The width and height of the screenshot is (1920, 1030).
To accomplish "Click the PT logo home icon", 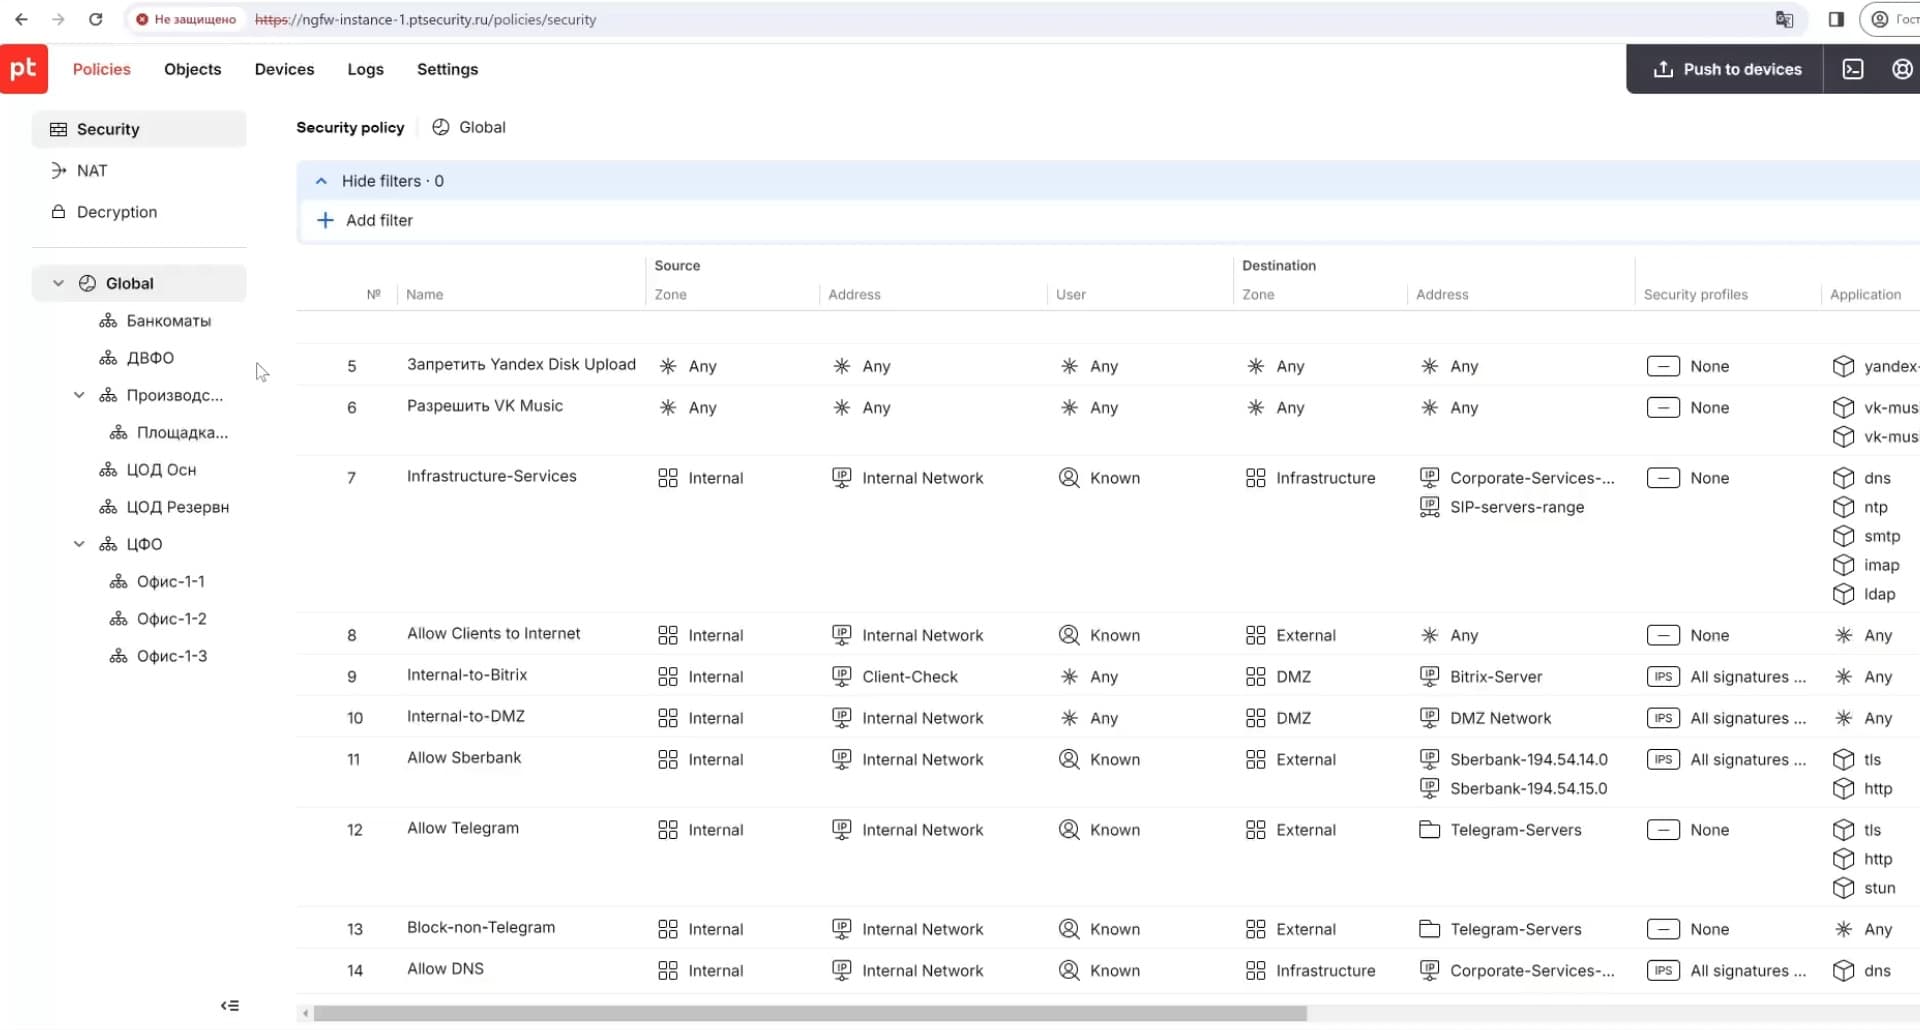I will (24, 69).
